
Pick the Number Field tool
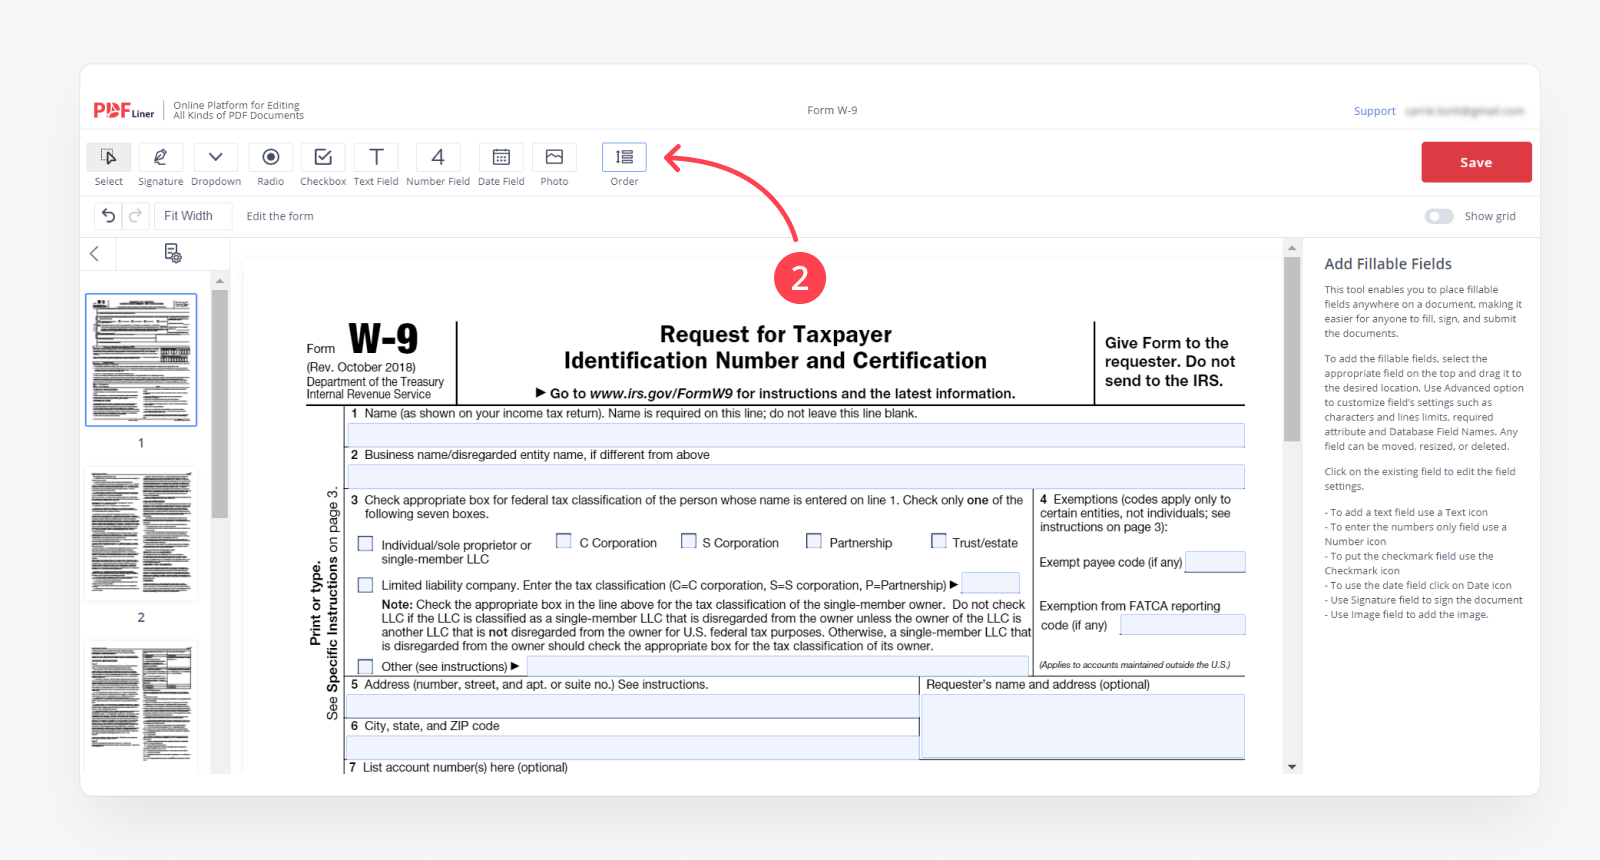click(438, 157)
